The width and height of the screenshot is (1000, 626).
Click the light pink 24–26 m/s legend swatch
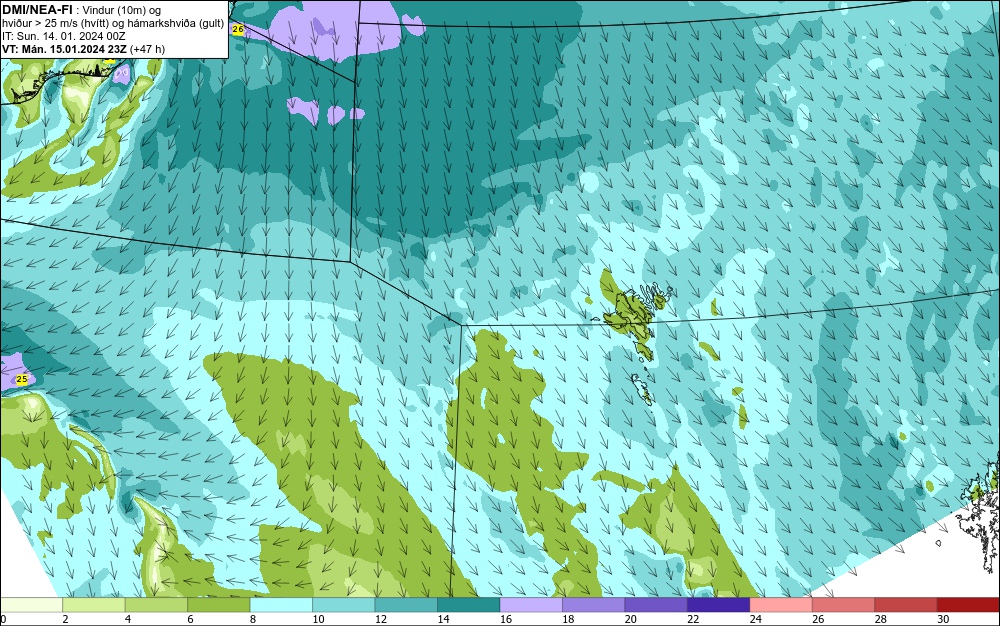pos(781,605)
